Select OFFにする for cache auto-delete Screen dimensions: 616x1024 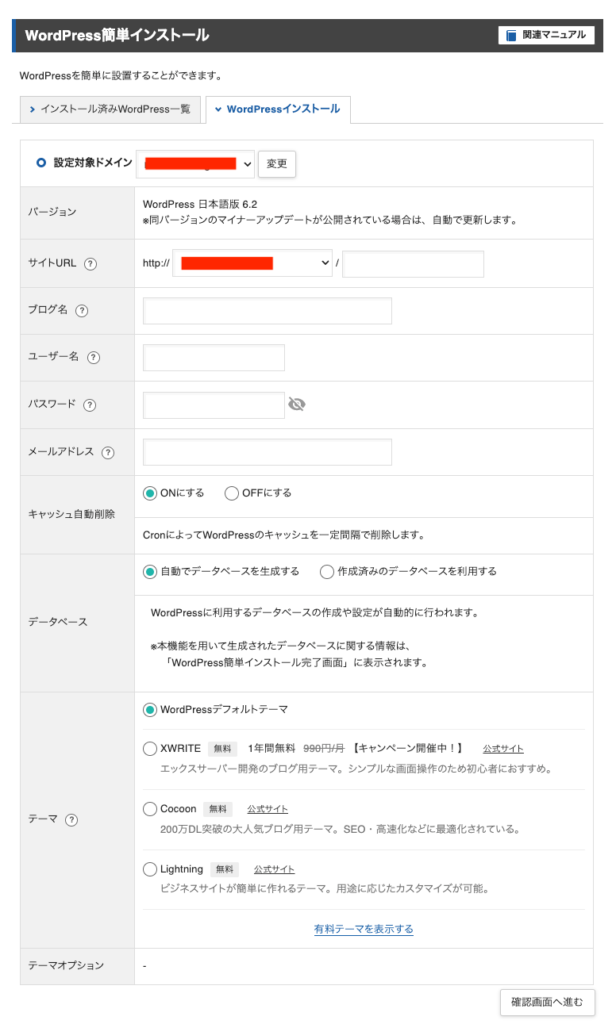[231, 493]
